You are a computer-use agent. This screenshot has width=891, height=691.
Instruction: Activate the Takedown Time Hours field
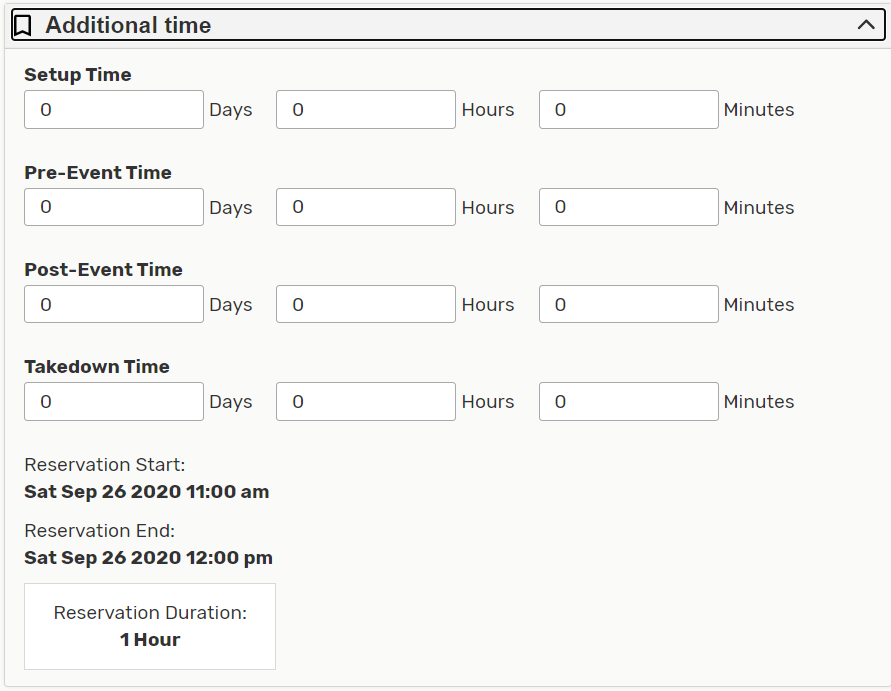pos(366,401)
